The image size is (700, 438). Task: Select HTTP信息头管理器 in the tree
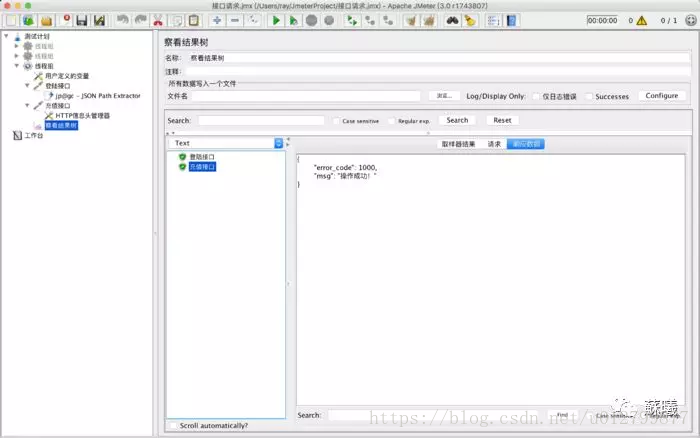(82, 116)
